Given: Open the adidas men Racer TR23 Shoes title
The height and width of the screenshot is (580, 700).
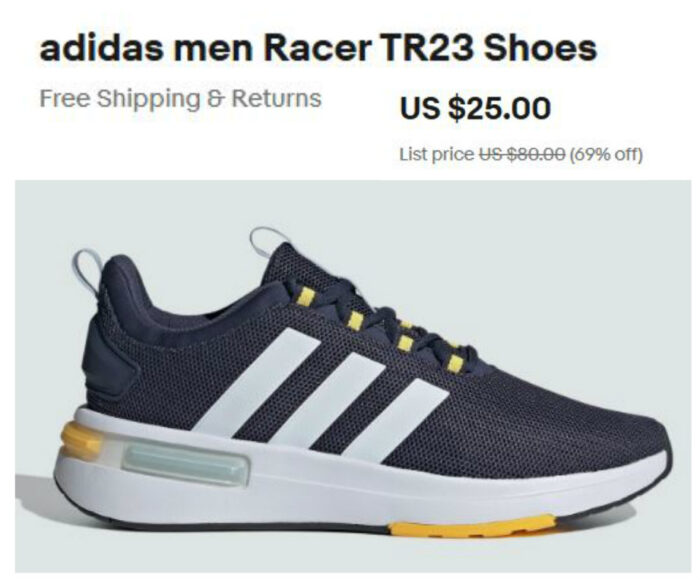Looking at the screenshot, I should point(318,48).
